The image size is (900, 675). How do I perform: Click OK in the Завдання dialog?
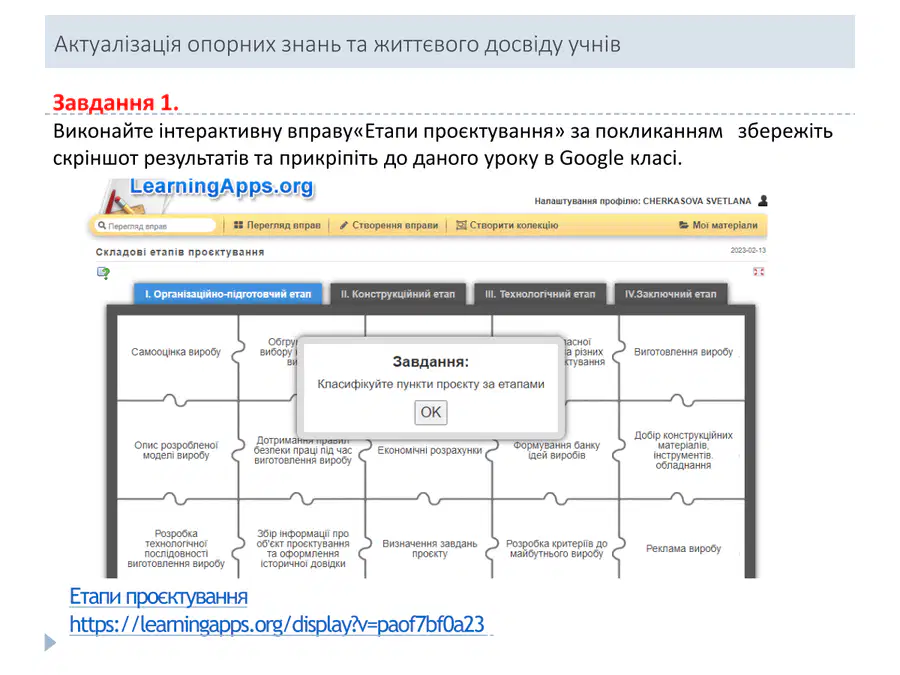point(430,412)
